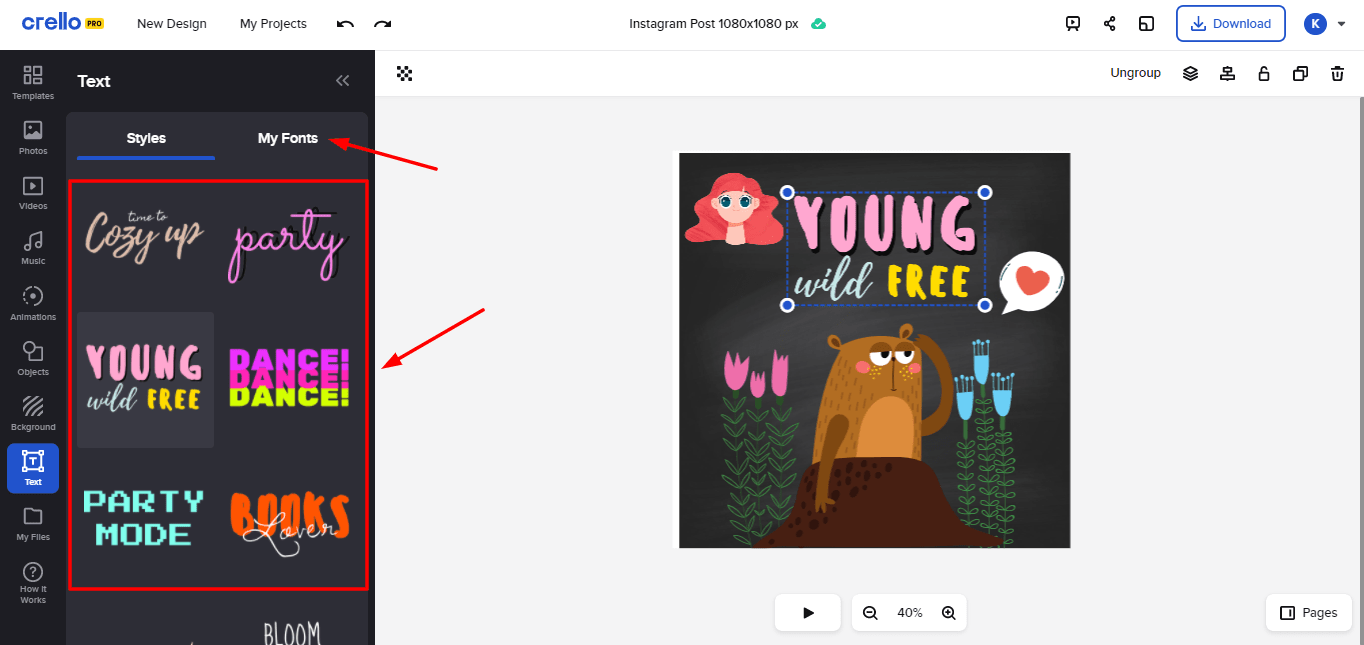
Task: Click the Ungroup button
Action: (x=1135, y=73)
